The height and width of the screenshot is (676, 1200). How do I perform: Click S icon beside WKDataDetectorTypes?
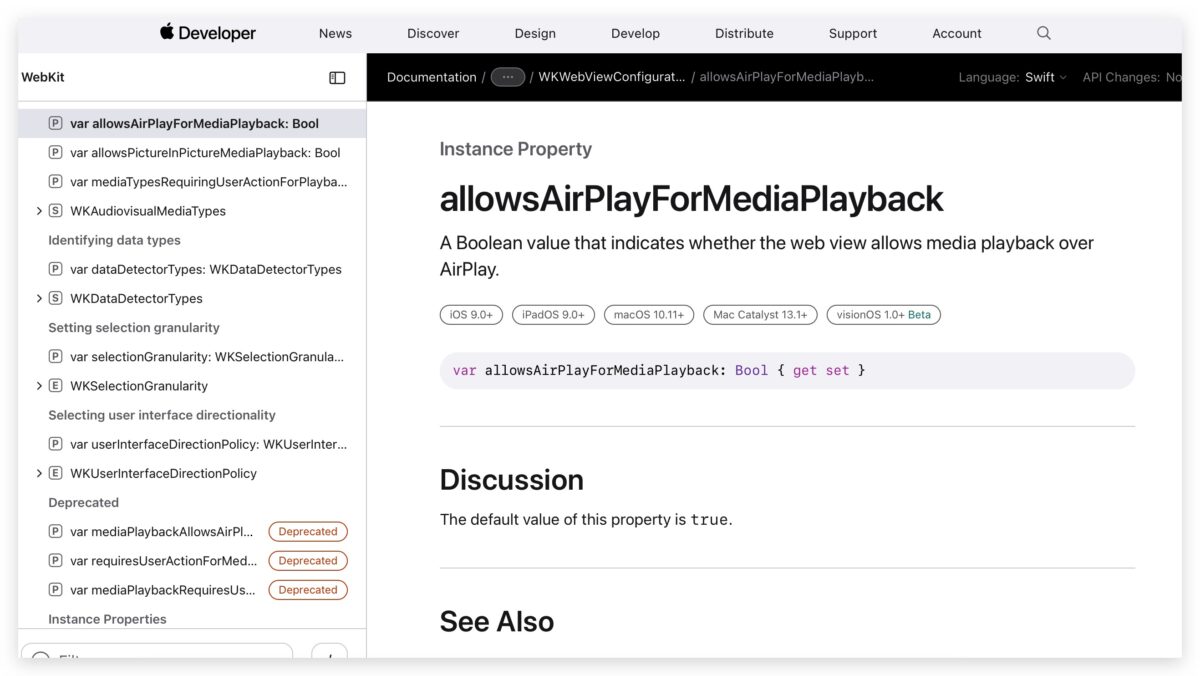click(56, 298)
